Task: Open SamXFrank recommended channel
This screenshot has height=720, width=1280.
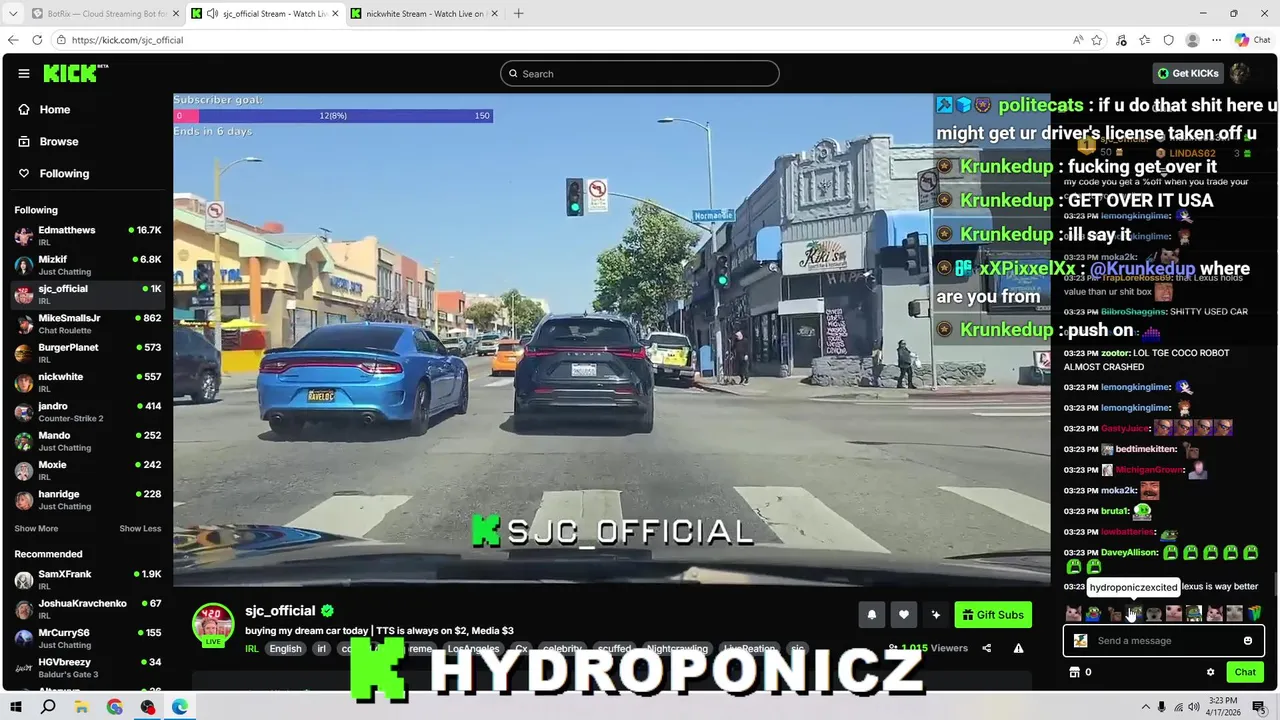Action: [x=88, y=580]
